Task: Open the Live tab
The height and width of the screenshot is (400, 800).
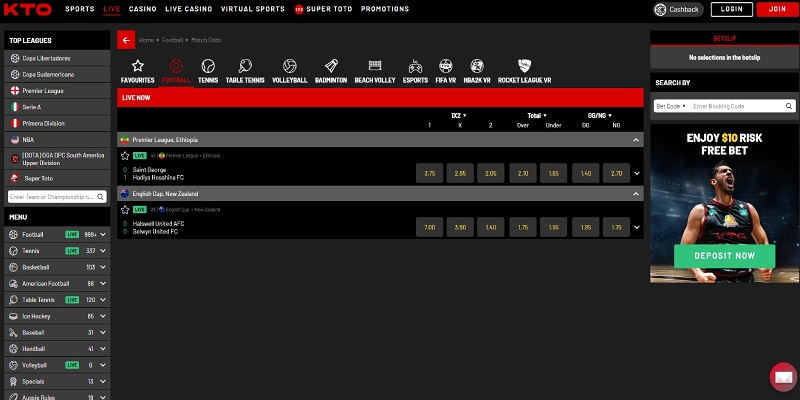Action: click(x=112, y=9)
